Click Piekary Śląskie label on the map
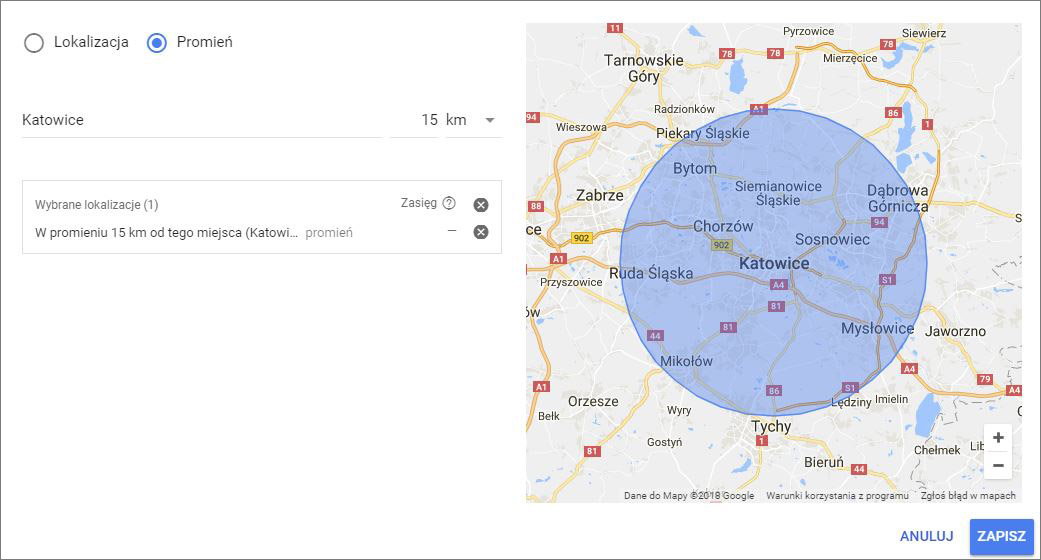 pos(702,133)
